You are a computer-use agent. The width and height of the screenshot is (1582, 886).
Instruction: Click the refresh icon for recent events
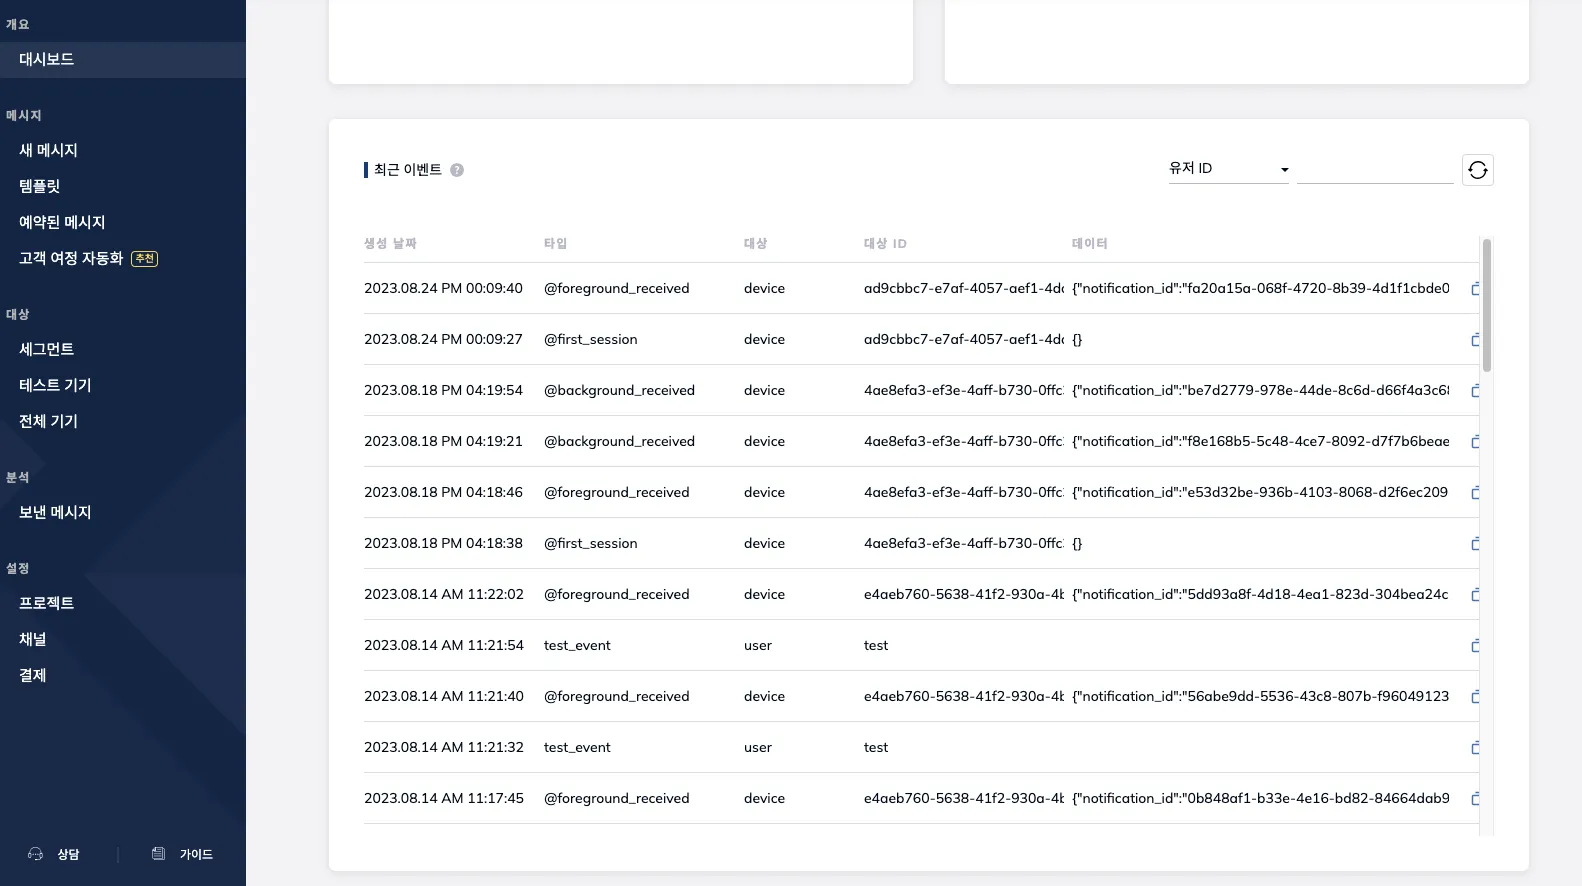pos(1477,170)
